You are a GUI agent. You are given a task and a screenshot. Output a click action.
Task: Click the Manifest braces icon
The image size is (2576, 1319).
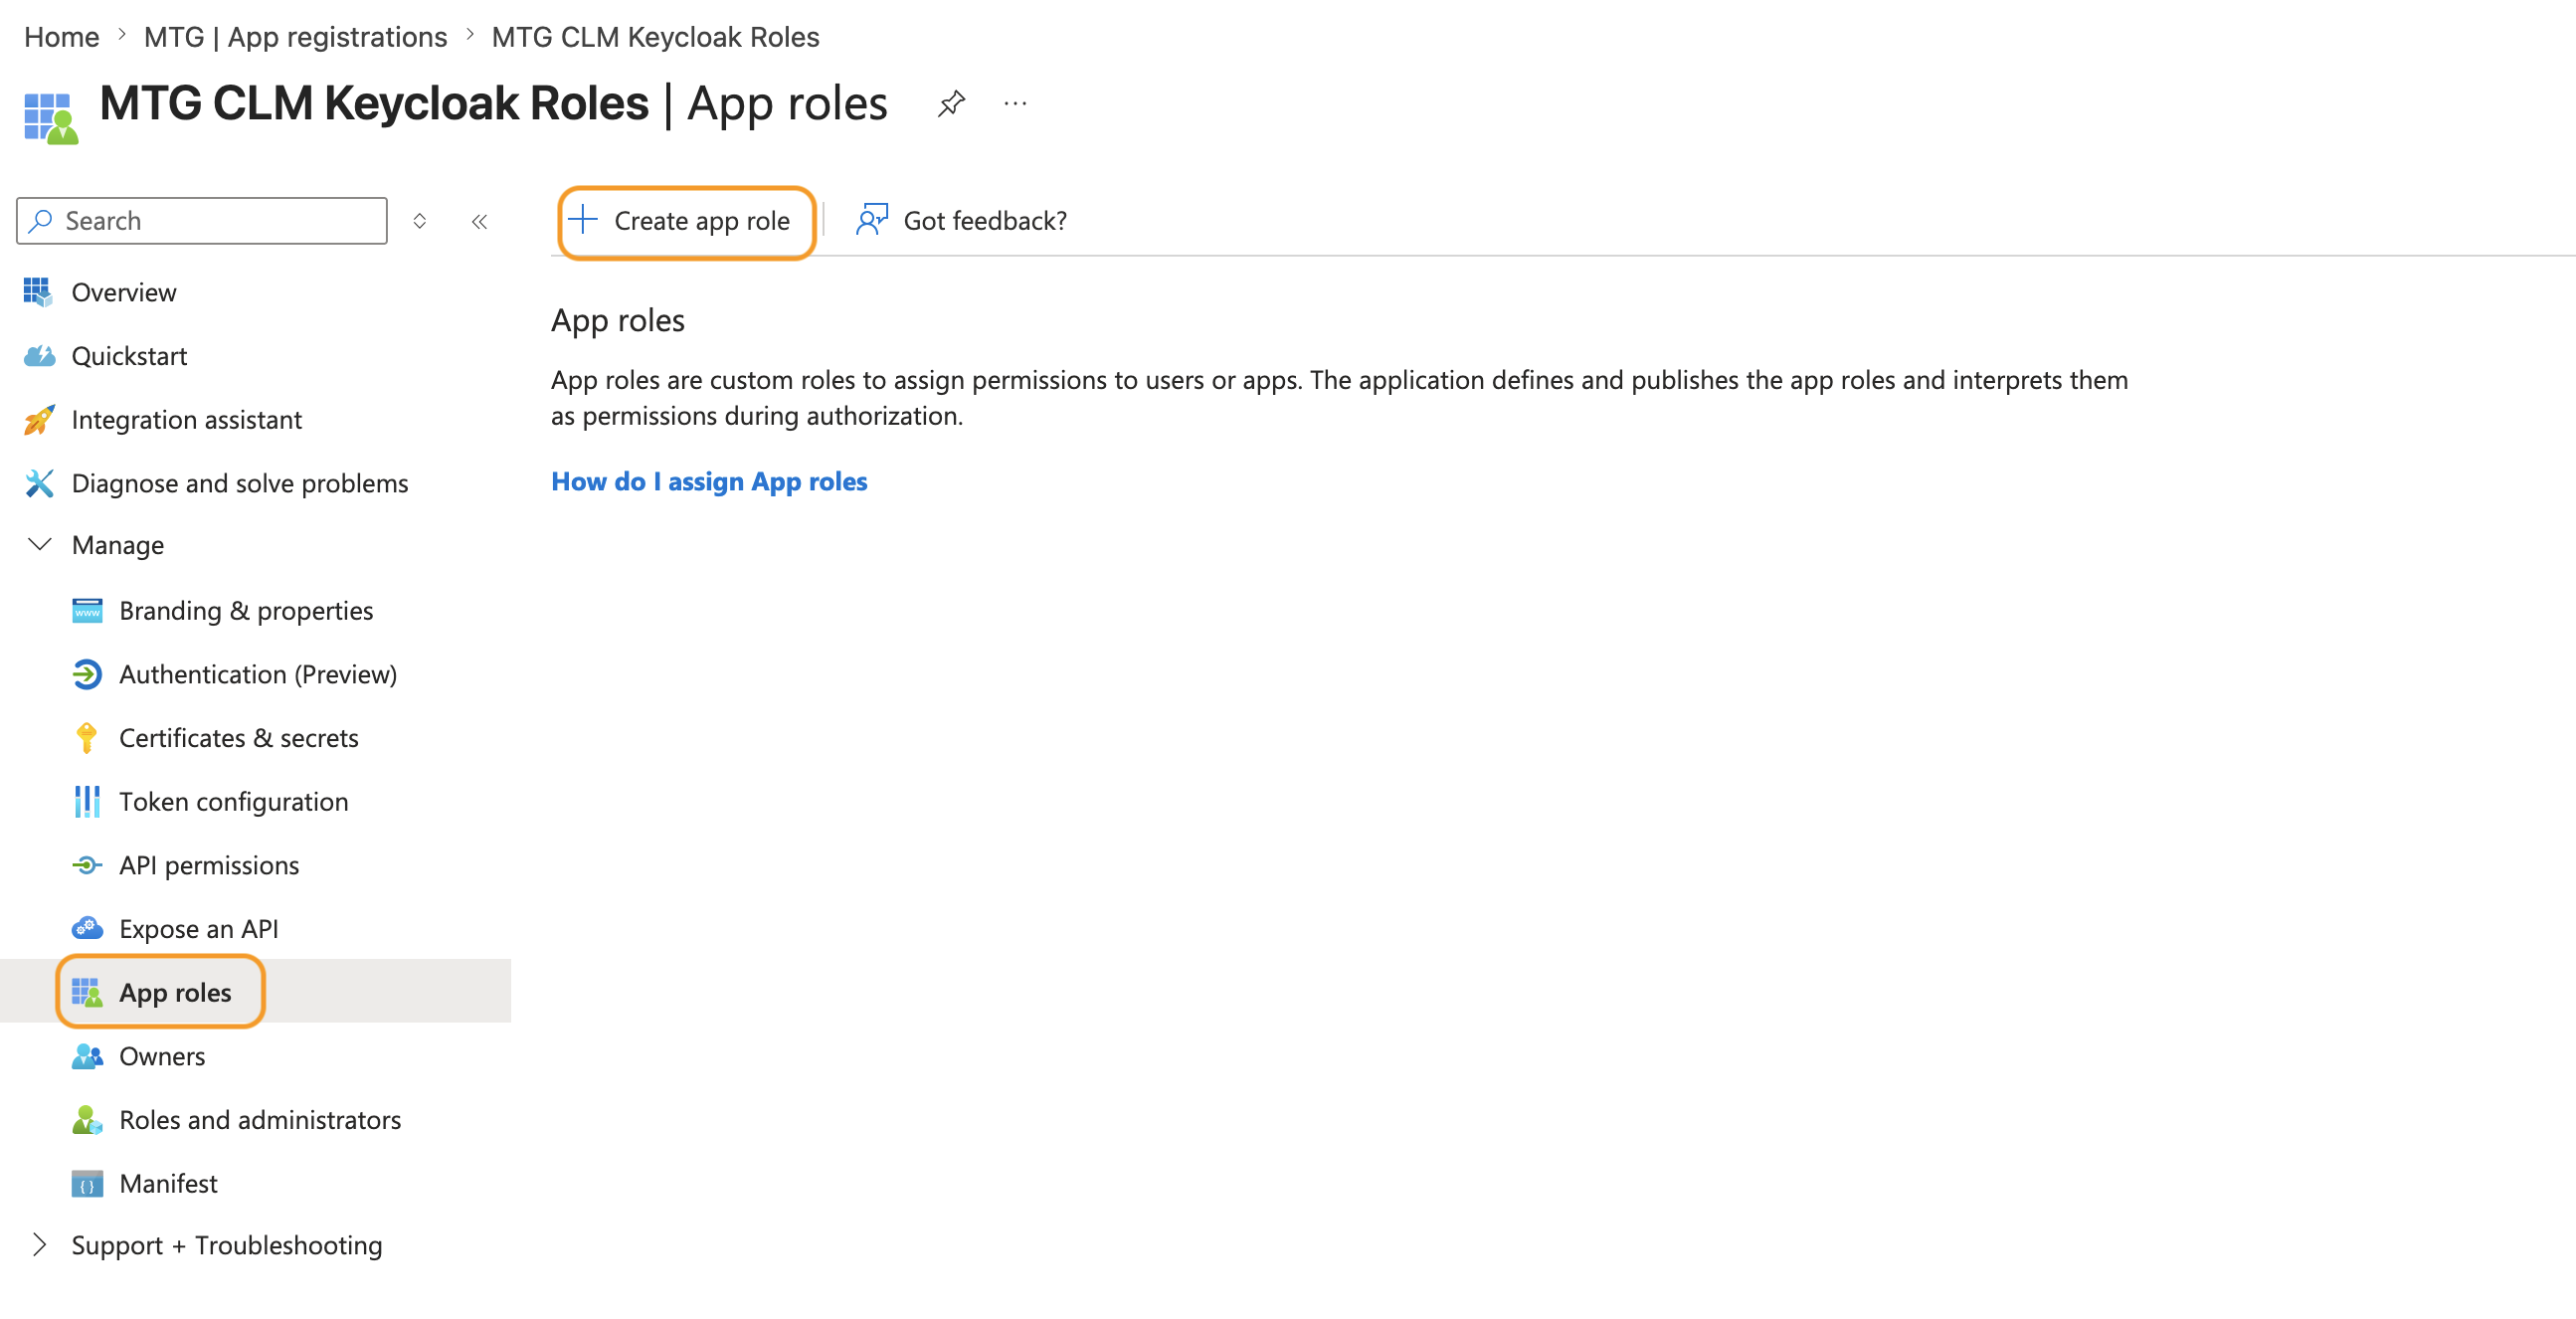click(87, 1184)
